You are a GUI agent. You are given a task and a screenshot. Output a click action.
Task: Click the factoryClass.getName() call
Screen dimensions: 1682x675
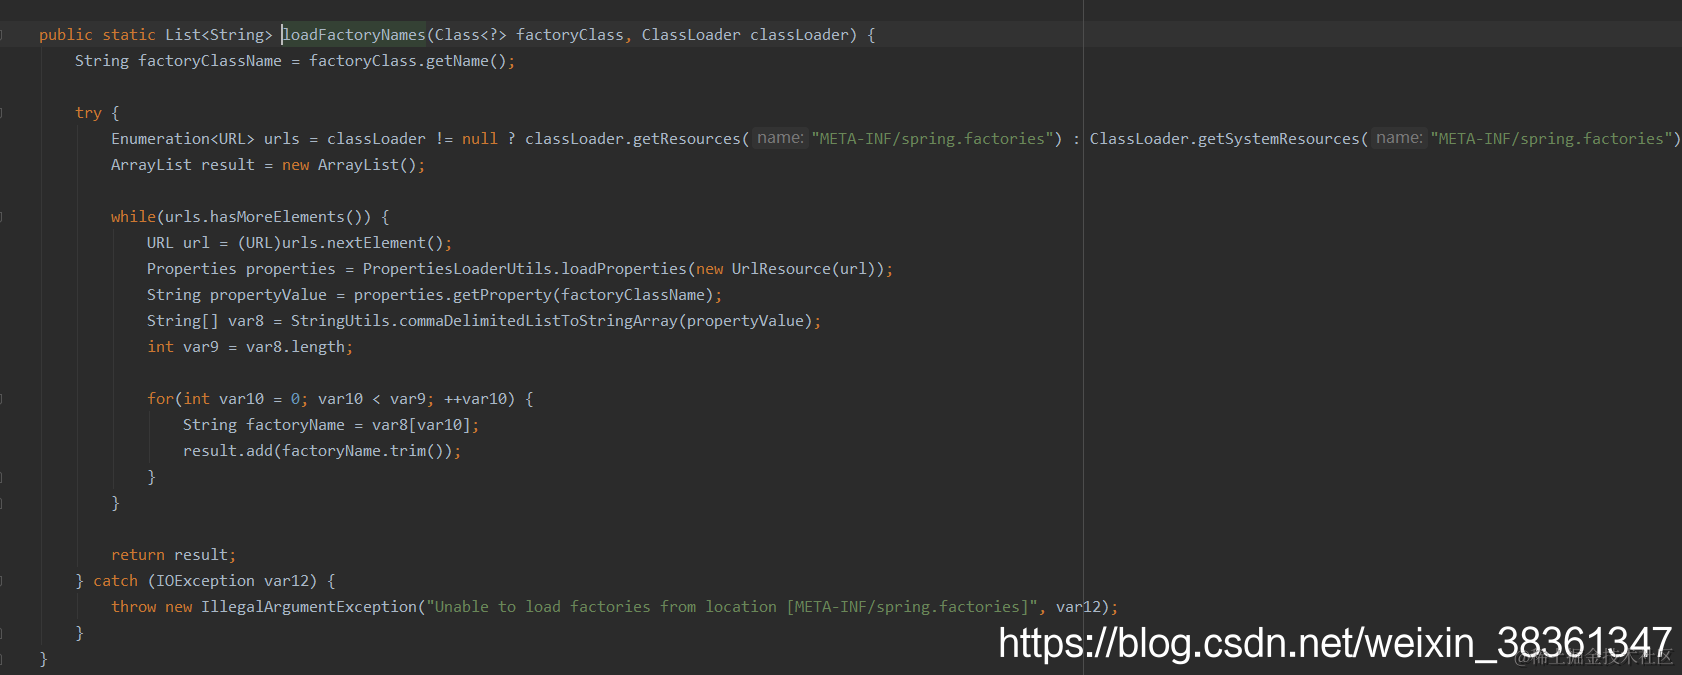click(x=408, y=61)
